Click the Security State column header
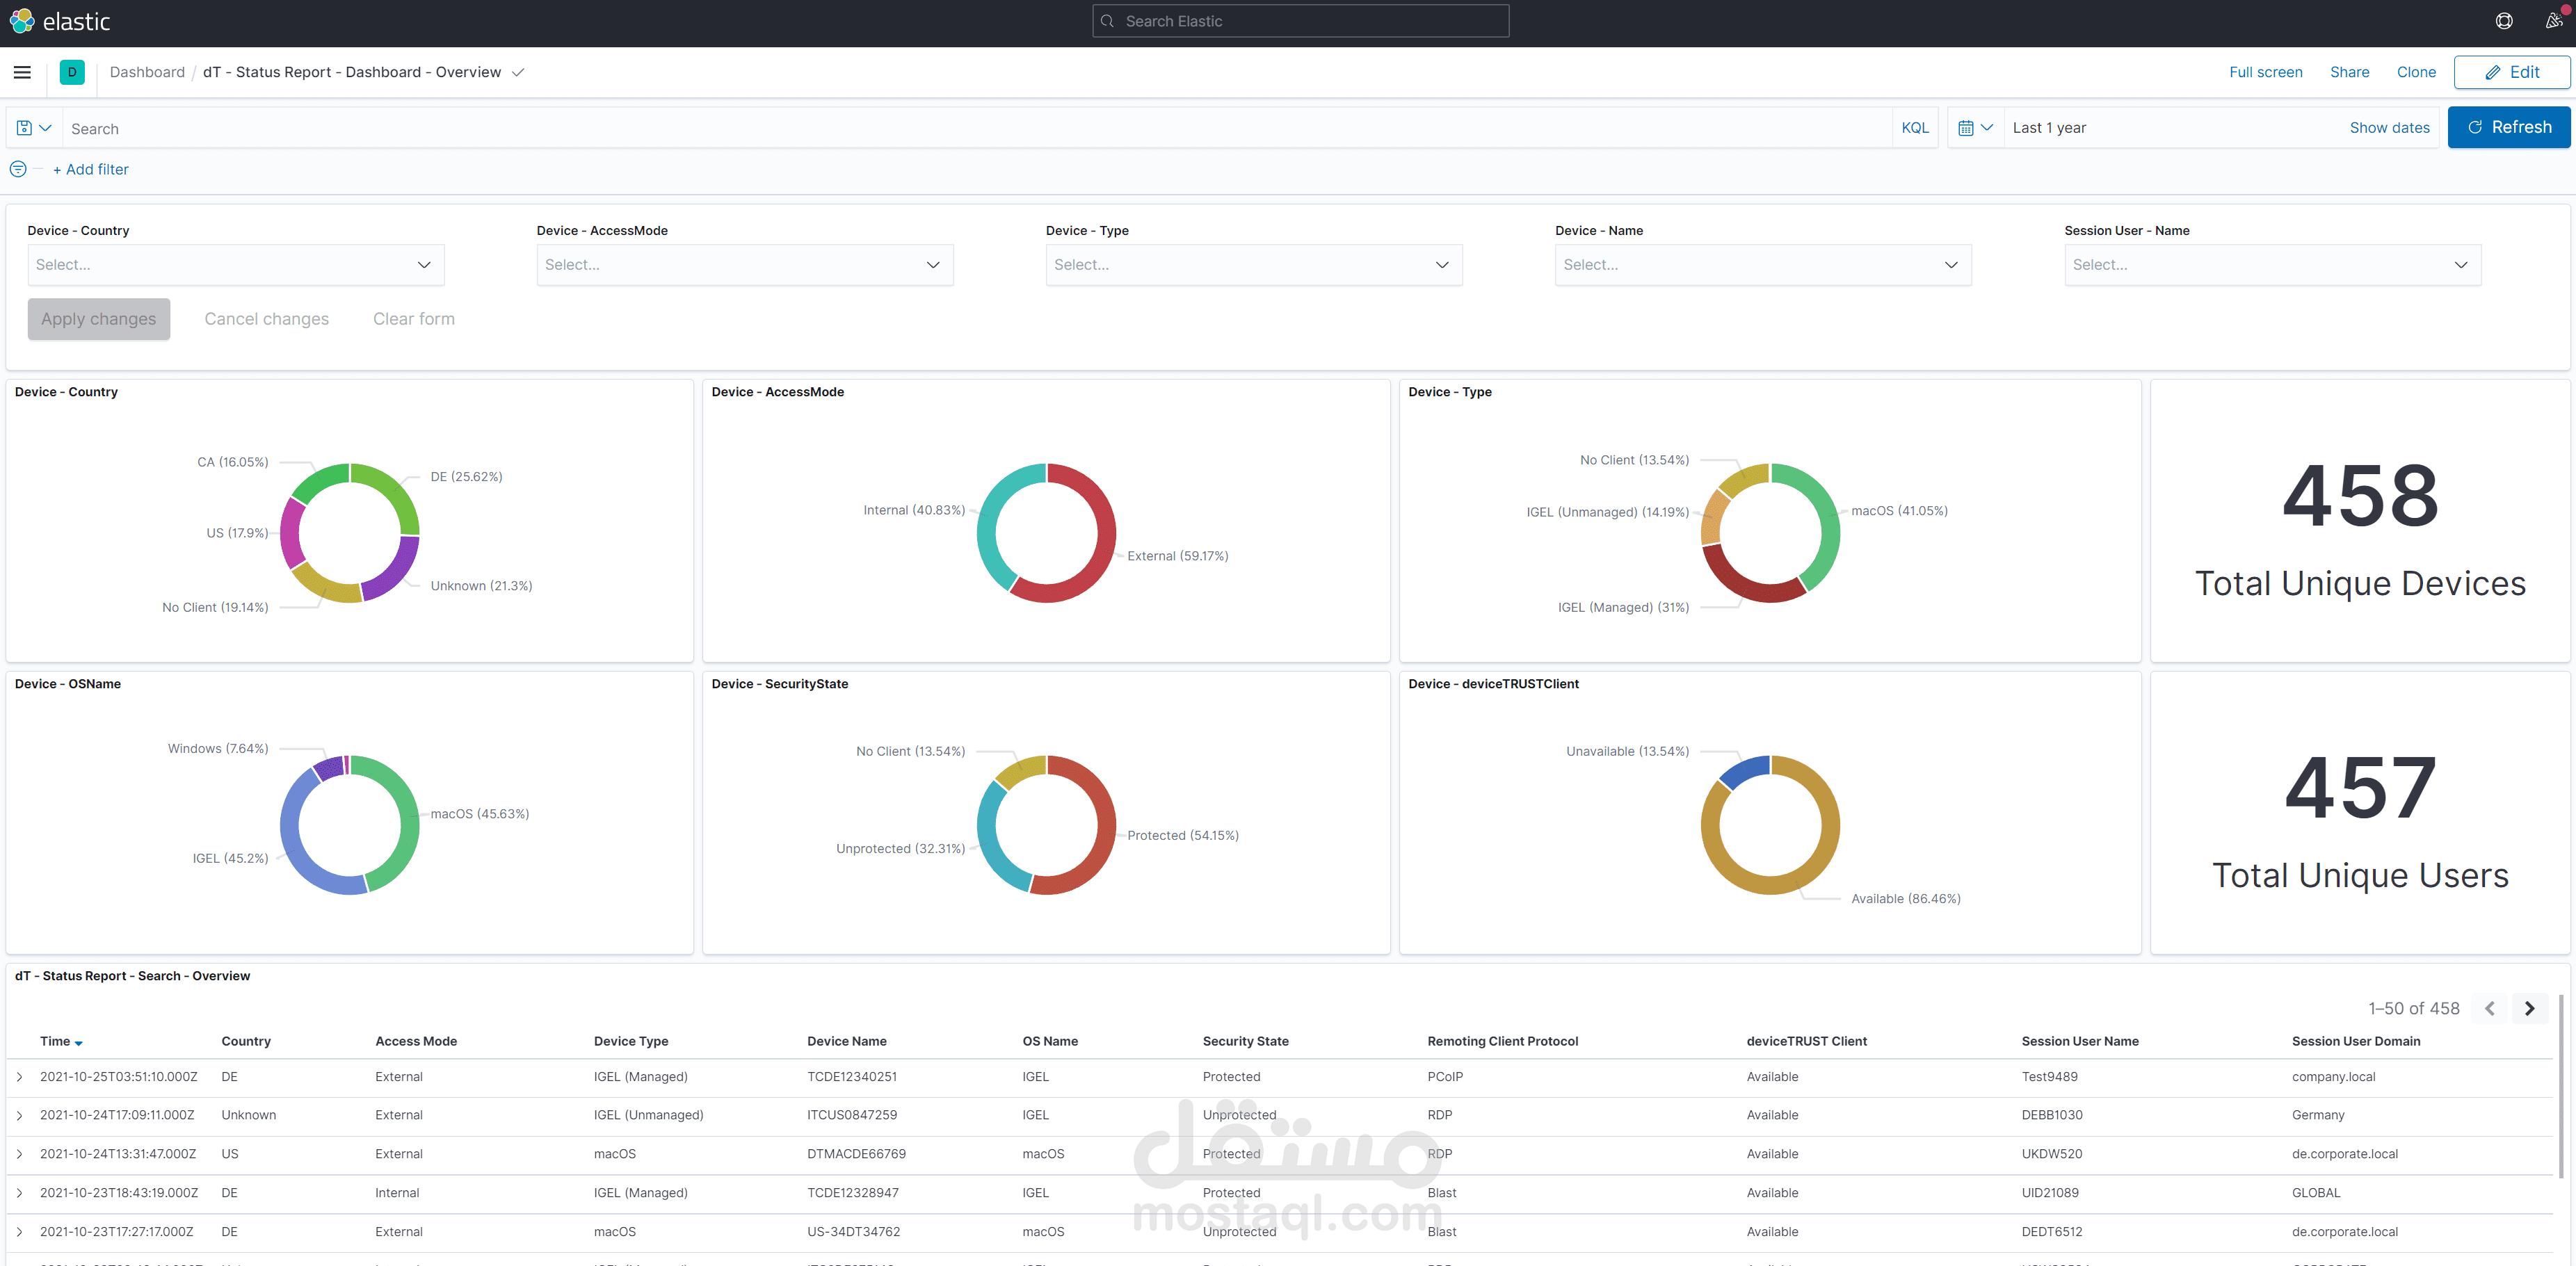This screenshot has height=1266, width=2576. click(x=1245, y=1041)
